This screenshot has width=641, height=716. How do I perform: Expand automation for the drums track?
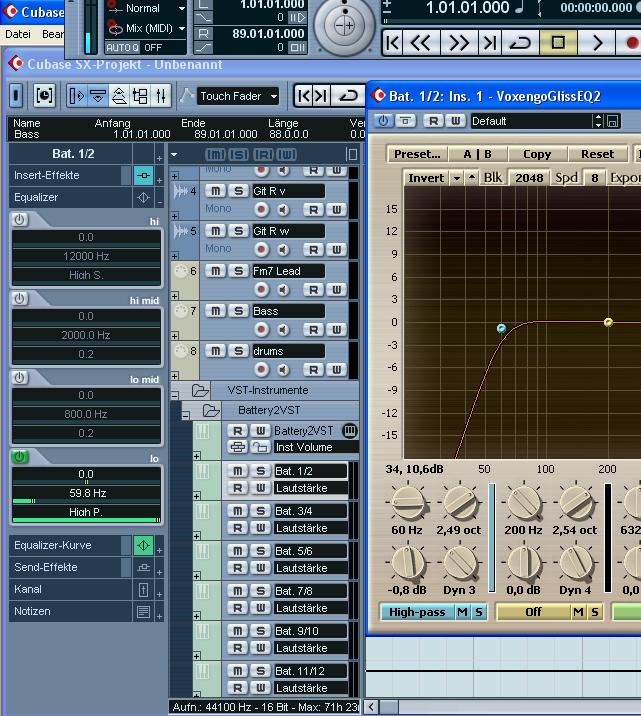175,376
